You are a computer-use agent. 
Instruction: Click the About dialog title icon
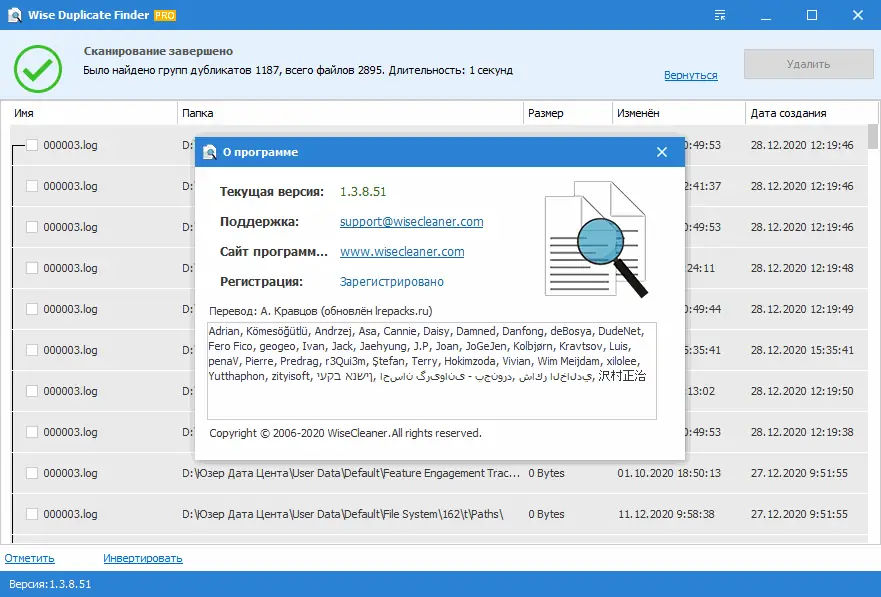tap(210, 152)
